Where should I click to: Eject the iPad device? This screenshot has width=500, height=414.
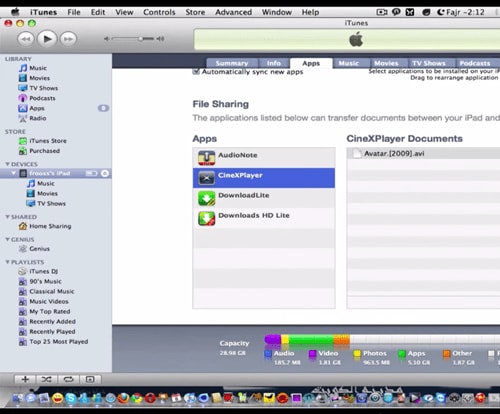[x=105, y=173]
